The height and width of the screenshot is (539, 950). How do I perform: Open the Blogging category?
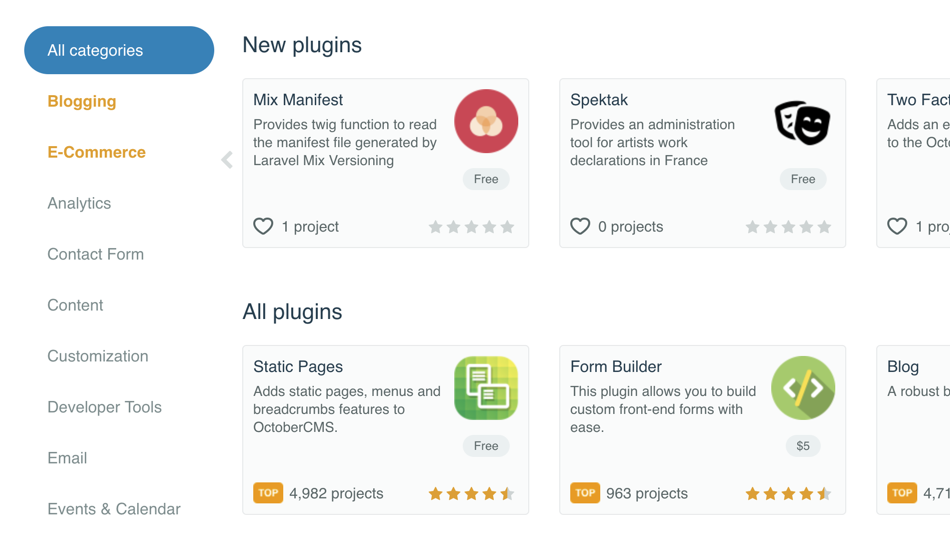pos(82,101)
